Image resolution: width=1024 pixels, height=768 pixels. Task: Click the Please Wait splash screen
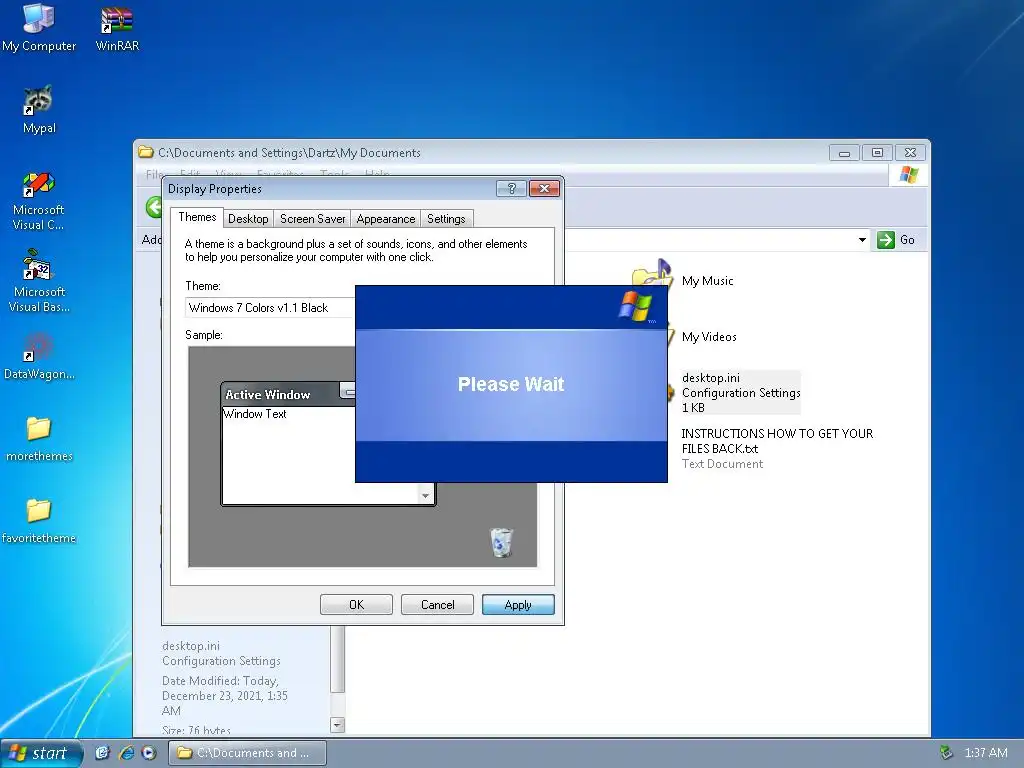coord(511,384)
